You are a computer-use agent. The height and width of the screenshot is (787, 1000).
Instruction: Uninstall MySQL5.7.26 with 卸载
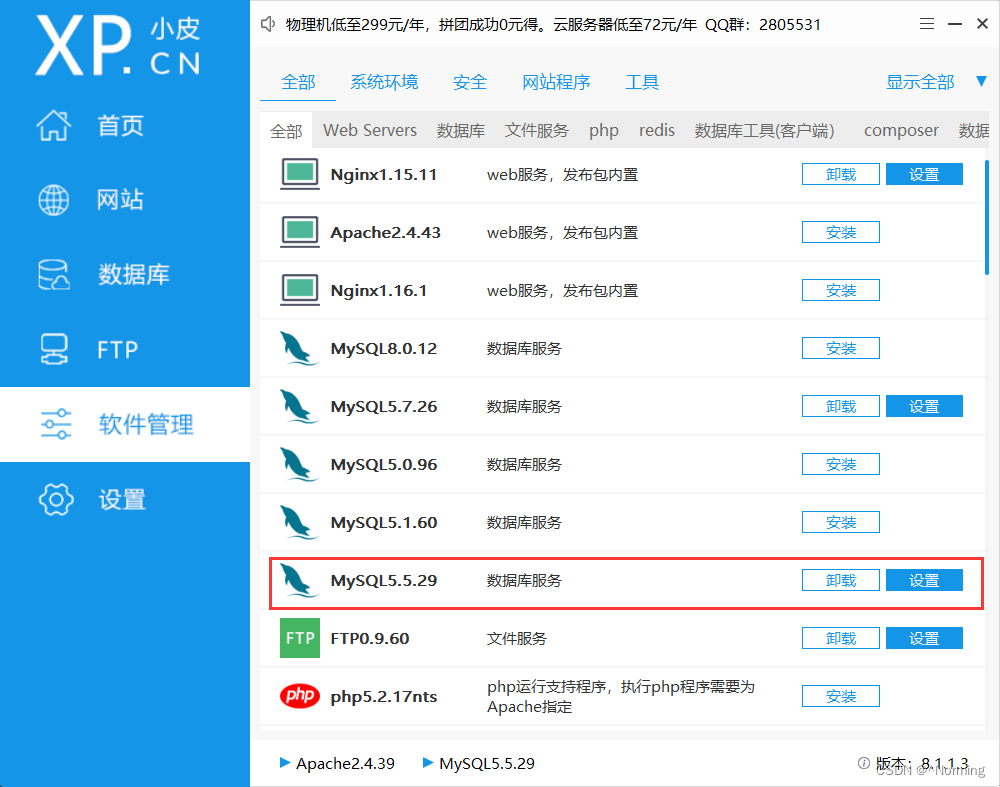[841, 406]
